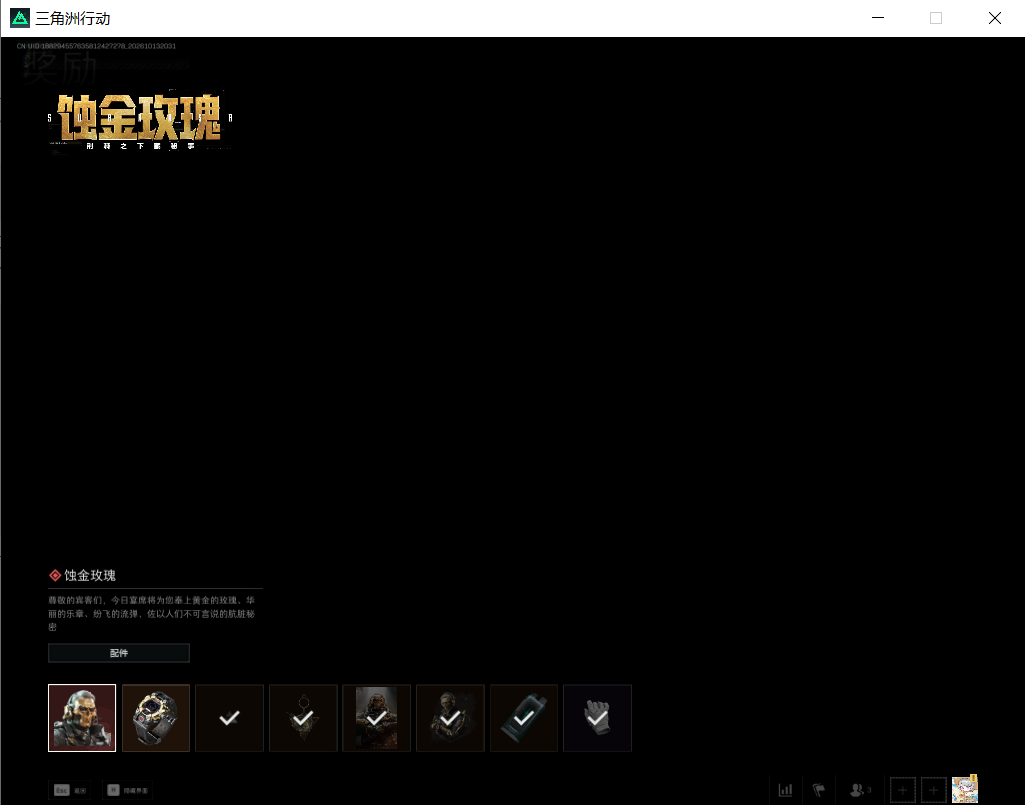Click the red diamond 蚀金玫瑰 icon
This screenshot has width=1025, height=805.
[x=55, y=575]
